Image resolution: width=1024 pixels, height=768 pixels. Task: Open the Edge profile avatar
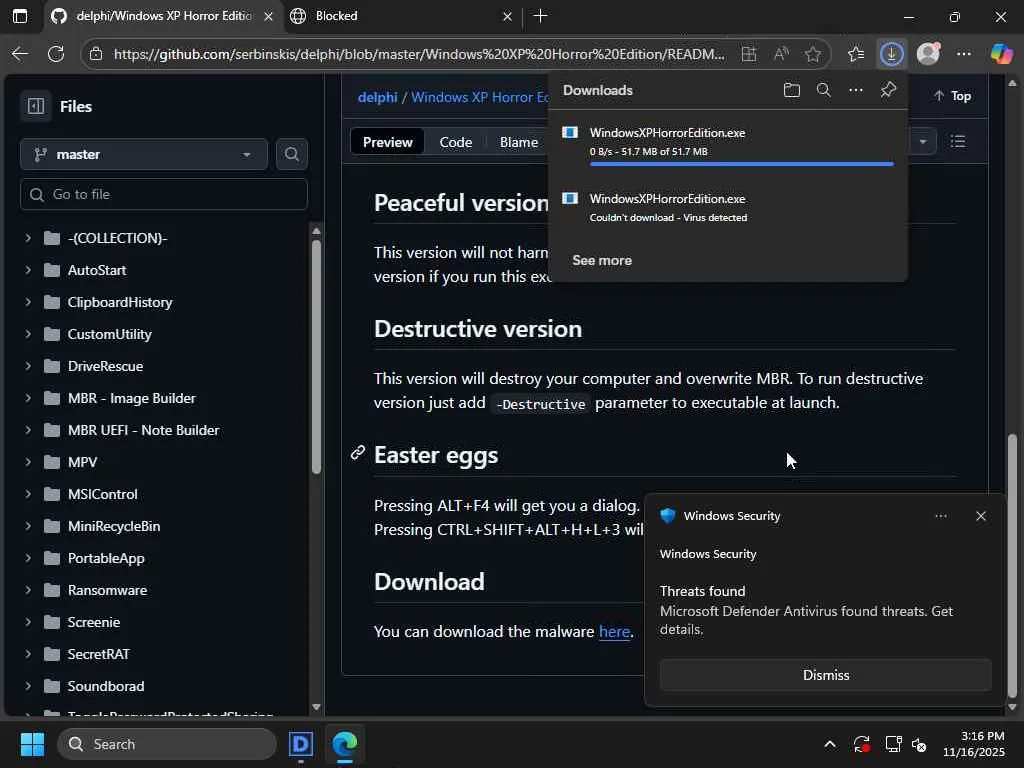point(928,54)
